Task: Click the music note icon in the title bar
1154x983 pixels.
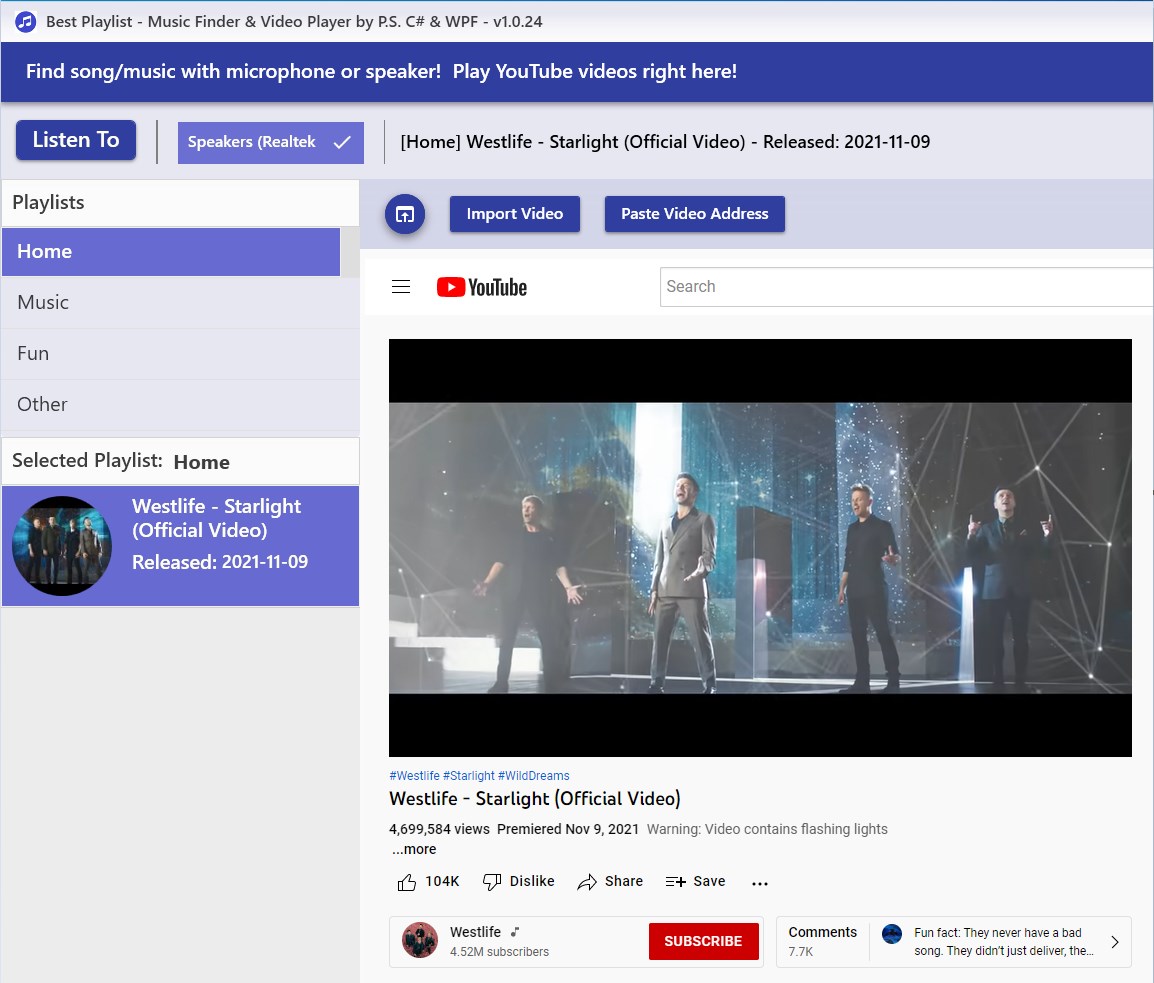Action: click(25, 21)
